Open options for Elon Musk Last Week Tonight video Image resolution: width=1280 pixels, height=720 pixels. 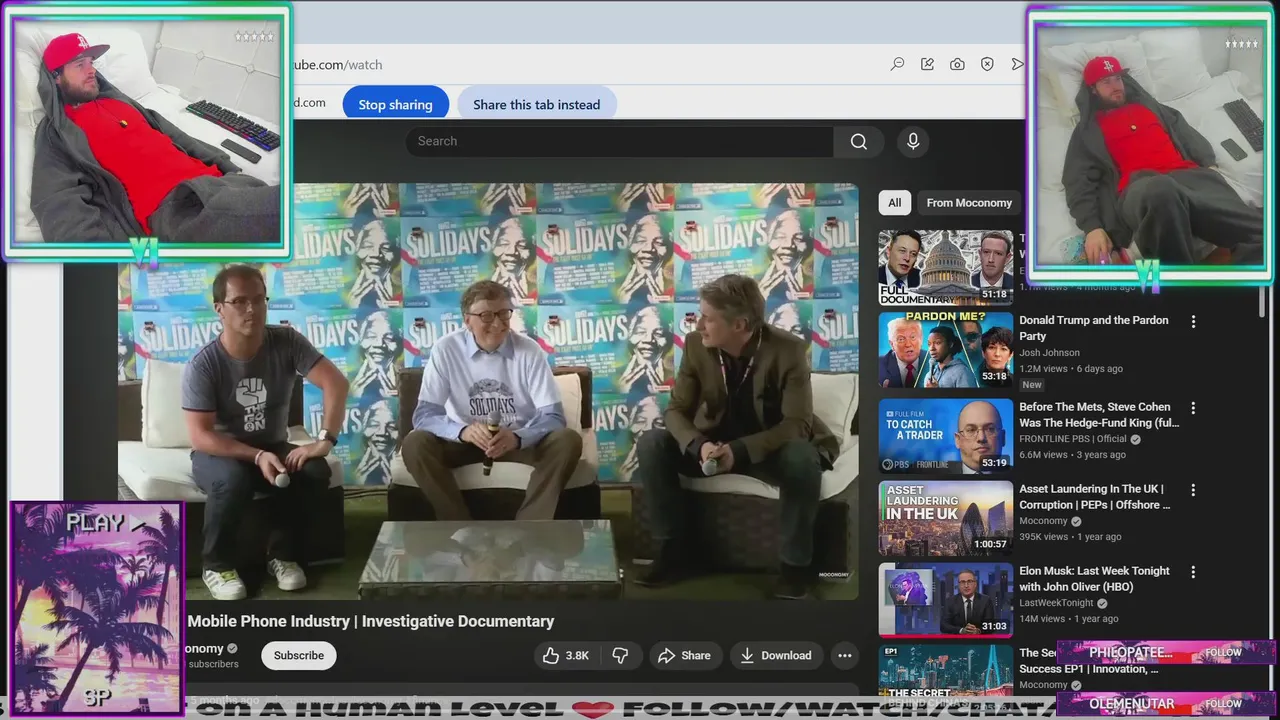click(1193, 572)
